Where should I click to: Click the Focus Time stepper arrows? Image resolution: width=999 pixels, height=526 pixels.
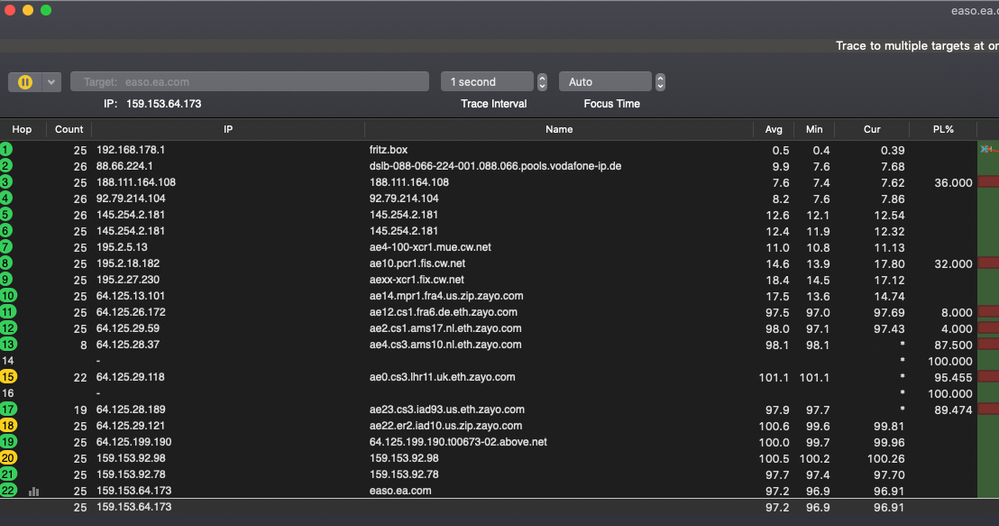[661, 82]
